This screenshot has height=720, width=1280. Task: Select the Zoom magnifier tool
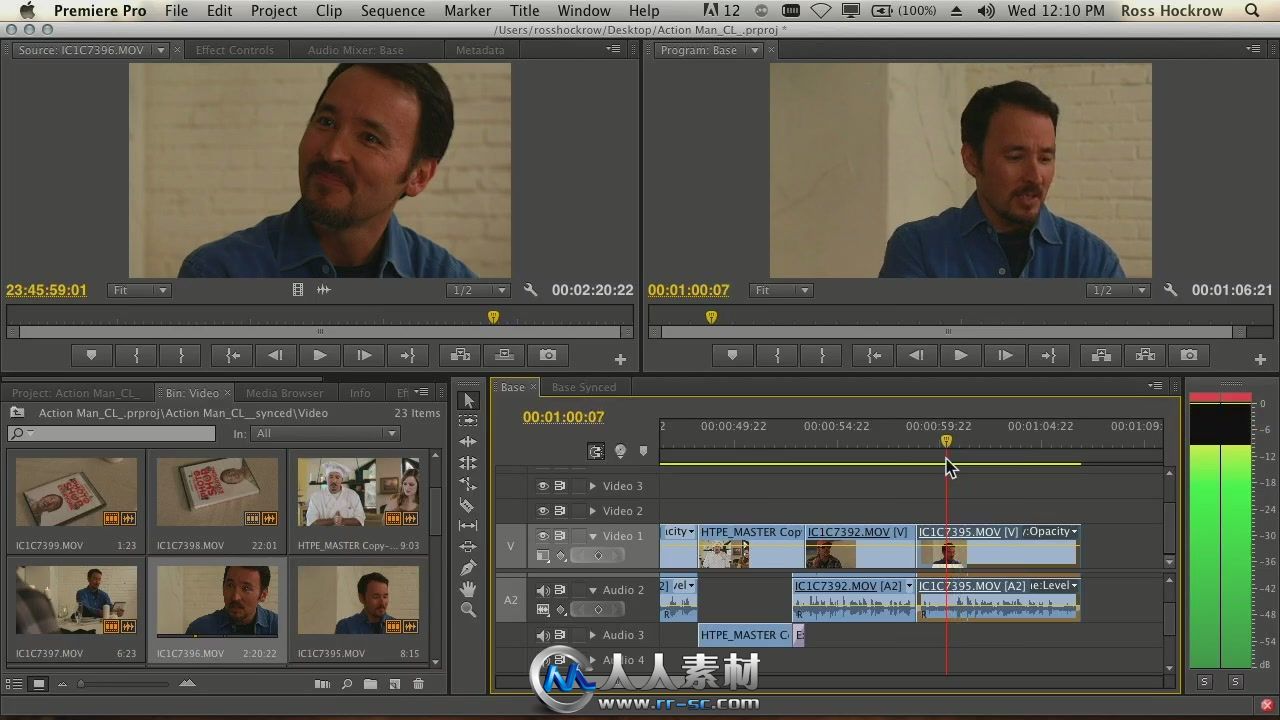pyautogui.click(x=468, y=610)
